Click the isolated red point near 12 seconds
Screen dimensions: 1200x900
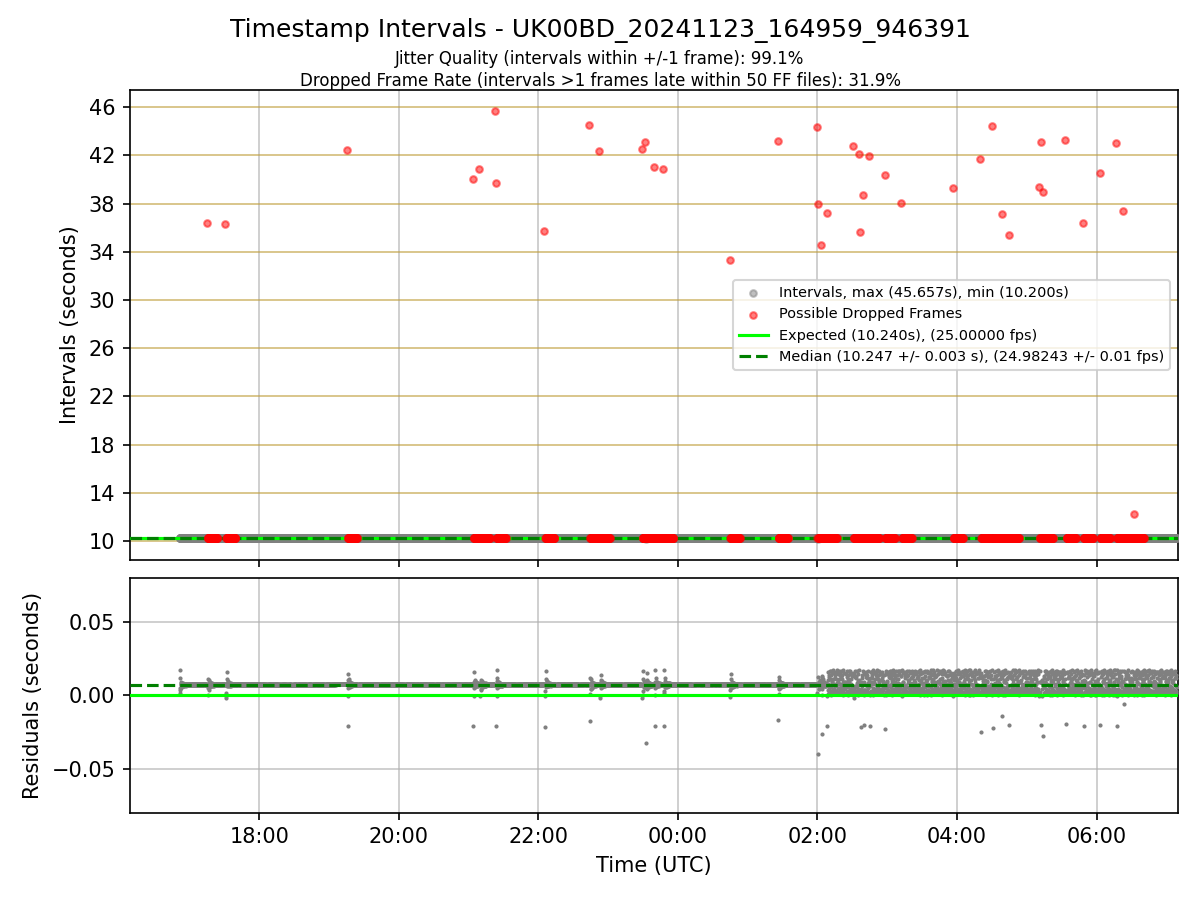(x=1134, y=514)
